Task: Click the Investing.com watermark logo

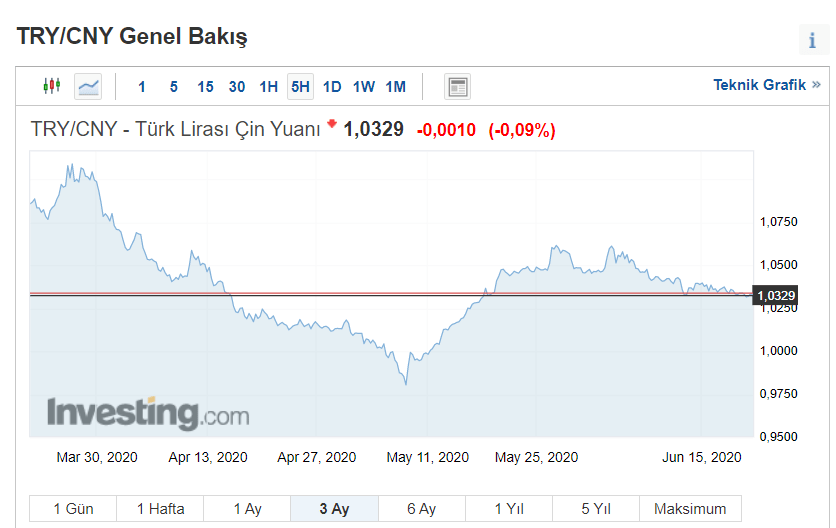Action: (148, 413)
